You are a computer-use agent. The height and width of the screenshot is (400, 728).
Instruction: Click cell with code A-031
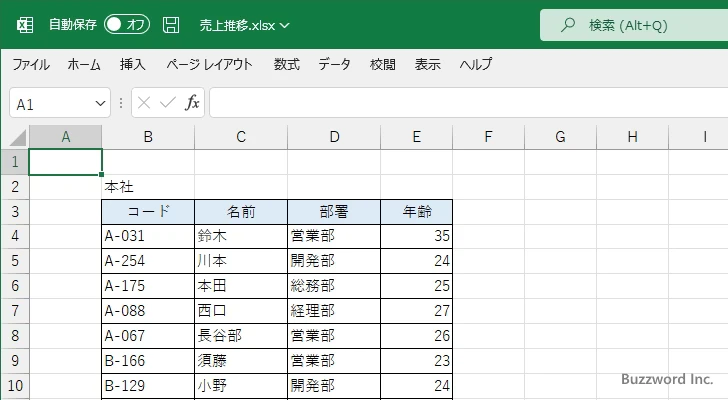(148, 236)
